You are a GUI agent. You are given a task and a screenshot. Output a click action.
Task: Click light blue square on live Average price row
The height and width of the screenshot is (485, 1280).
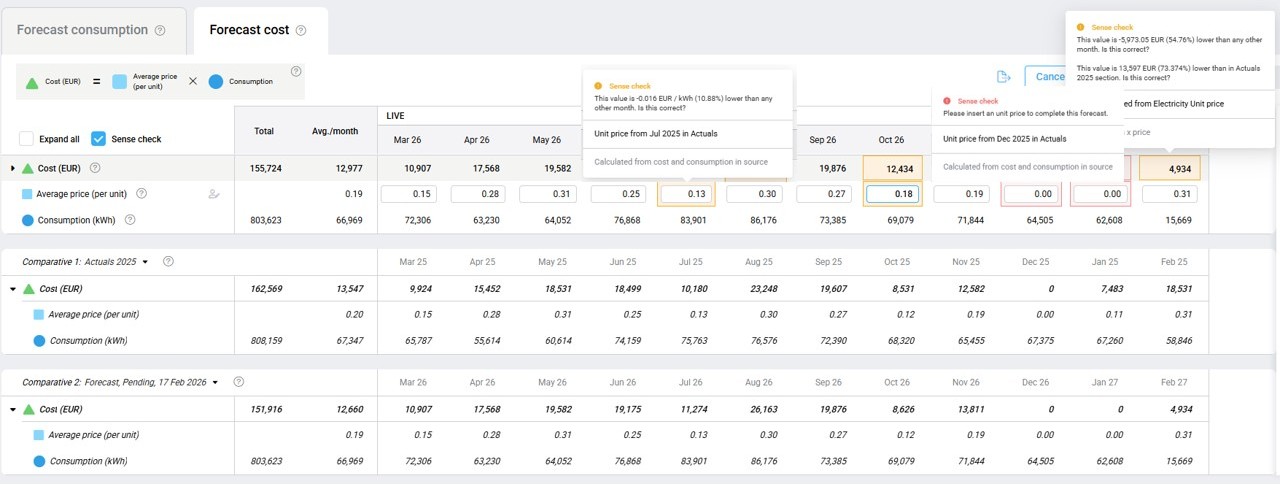(28, 194)
